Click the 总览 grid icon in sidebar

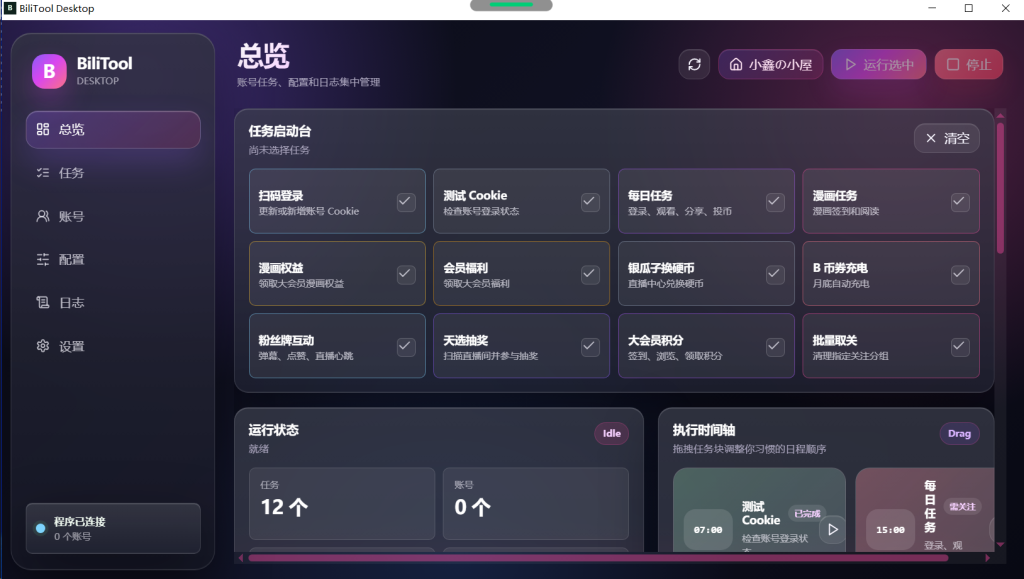pyautogui.click(x=43, y=129)
